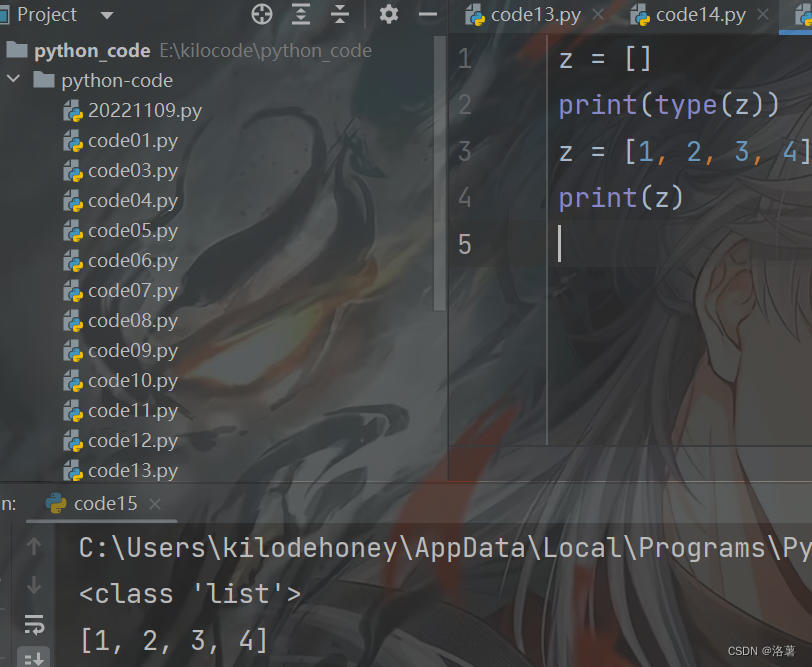
Task: Click line number 1 in the gutter
Action: pos(465,59)
